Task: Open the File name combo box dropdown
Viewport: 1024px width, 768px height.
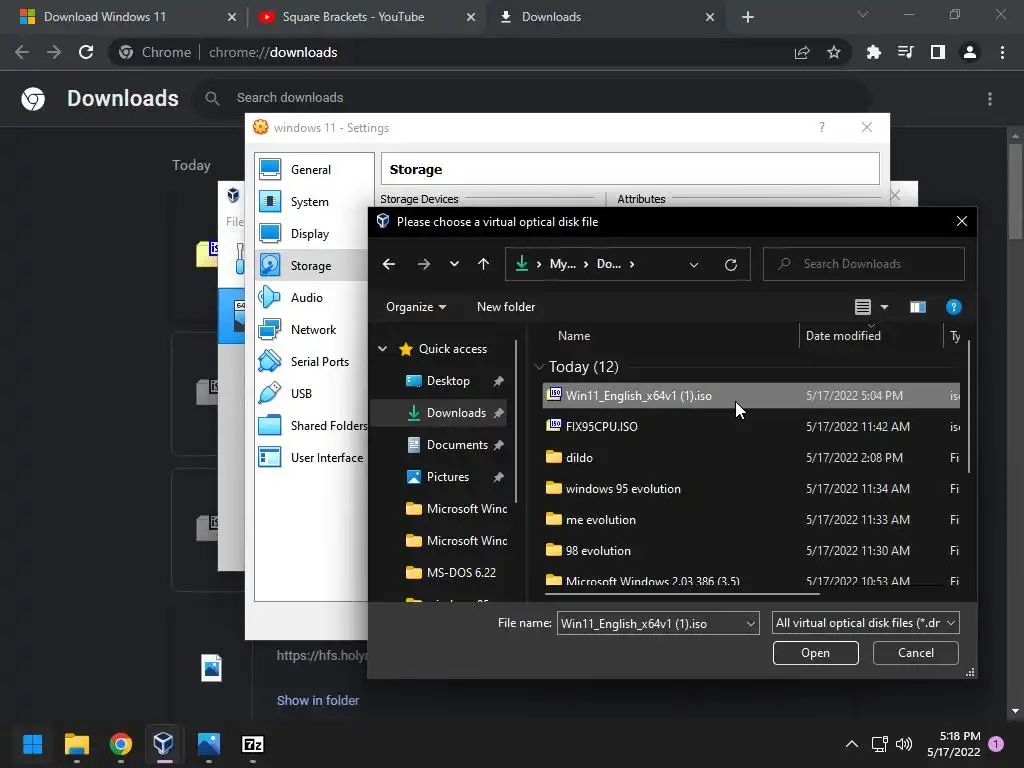Action: (x=750, y=624)
